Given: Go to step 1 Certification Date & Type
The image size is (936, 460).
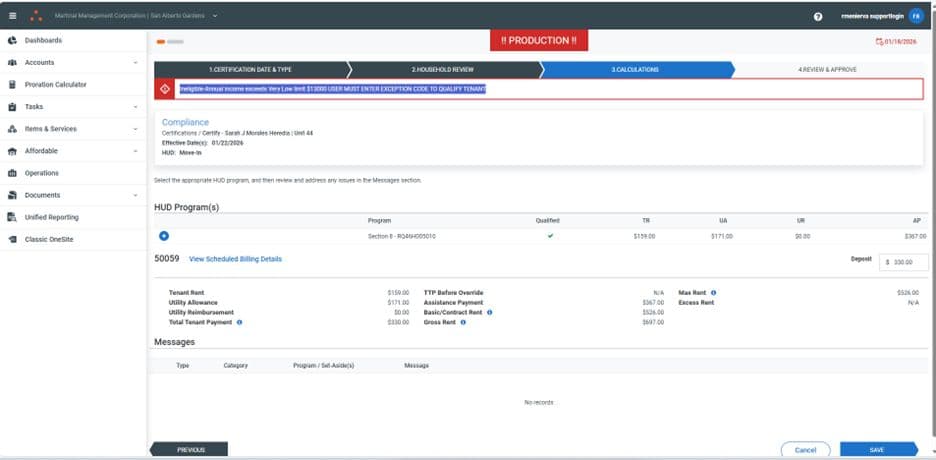Looking at the screenshot, I should coord(251,70).
